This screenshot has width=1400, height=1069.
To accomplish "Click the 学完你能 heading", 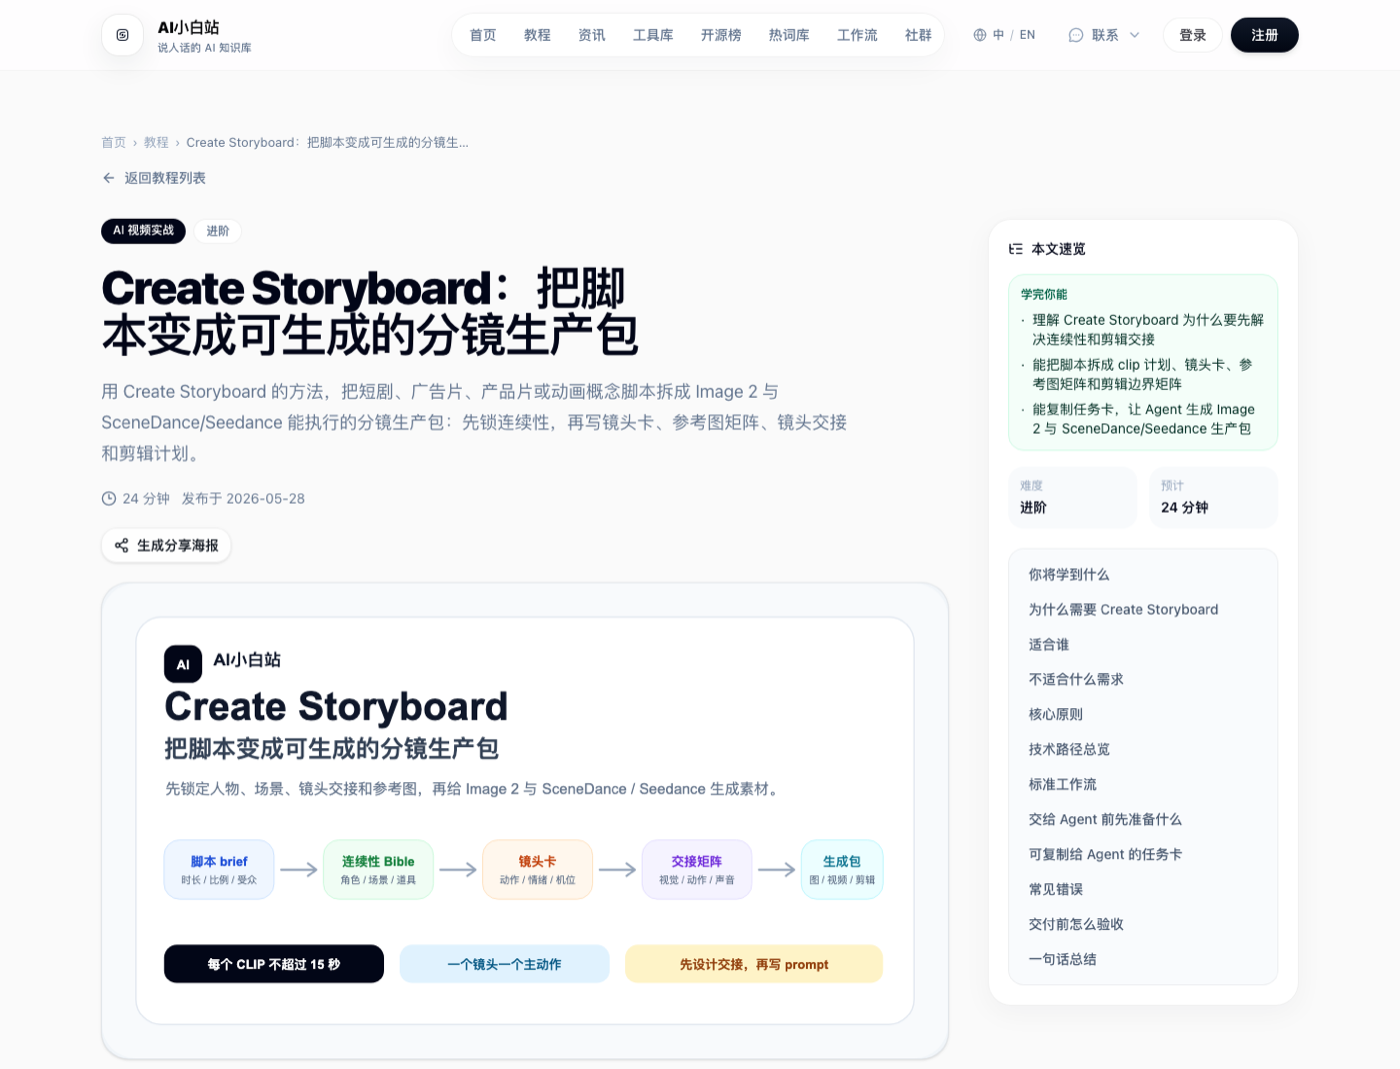I will (x=1044, y=294).
